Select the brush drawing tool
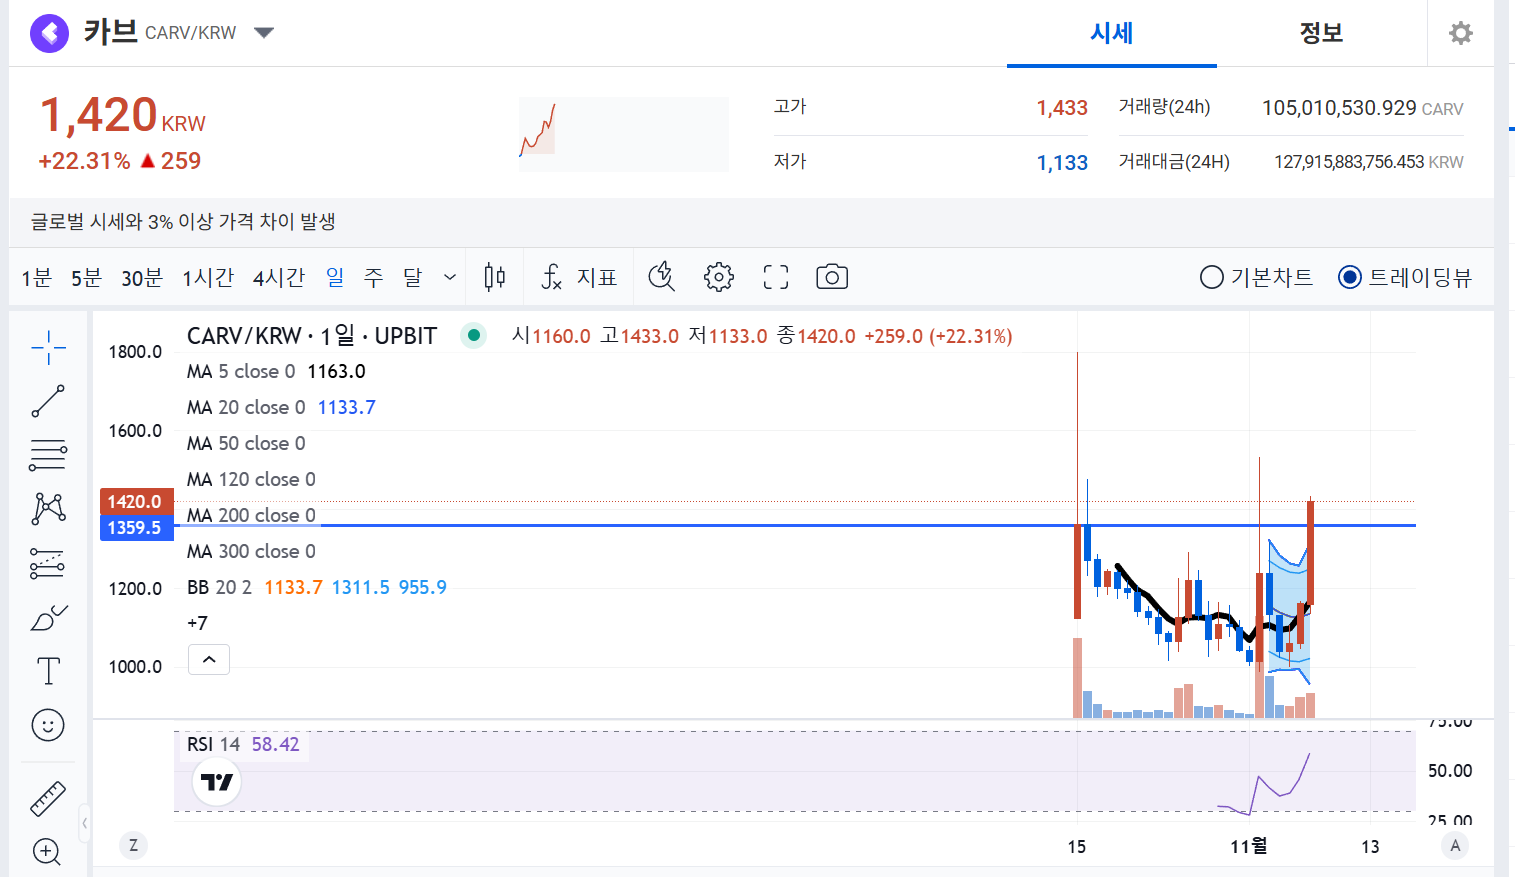The width and height of the screenshot is (1515, 877). (48, 618)
